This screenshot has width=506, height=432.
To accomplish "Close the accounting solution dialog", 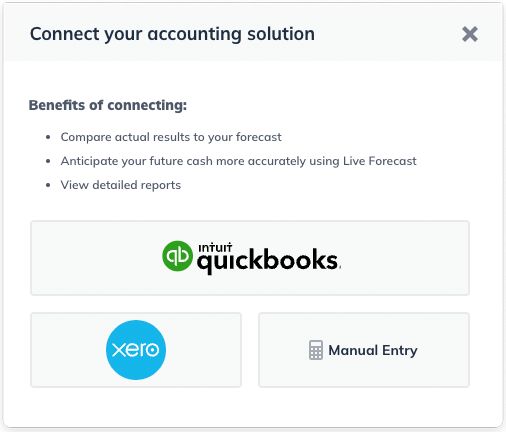I will pos(470,34).
